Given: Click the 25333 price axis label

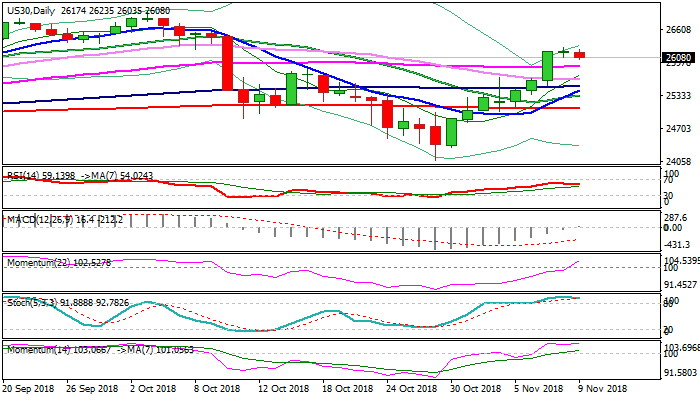Looking at the screenshot, I should [678, 96].
